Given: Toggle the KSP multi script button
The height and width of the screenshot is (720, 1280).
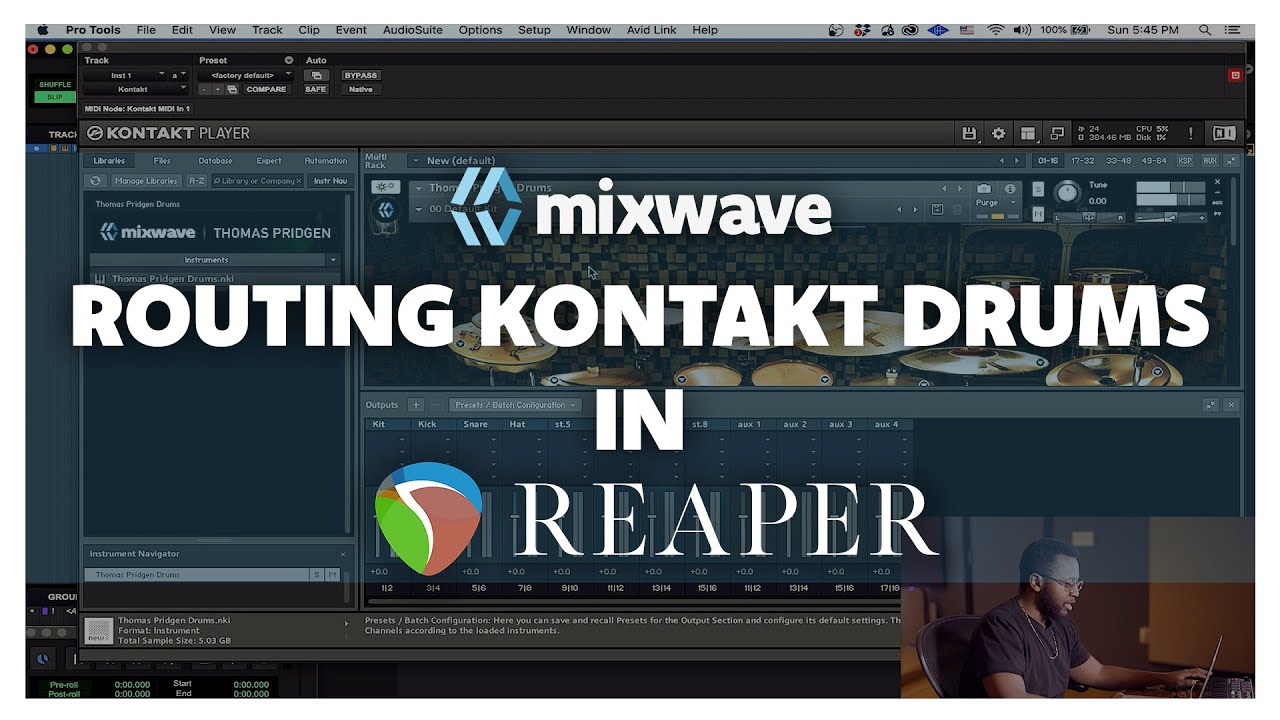Looking at the screenshot, I should [x=1185, y=160].
